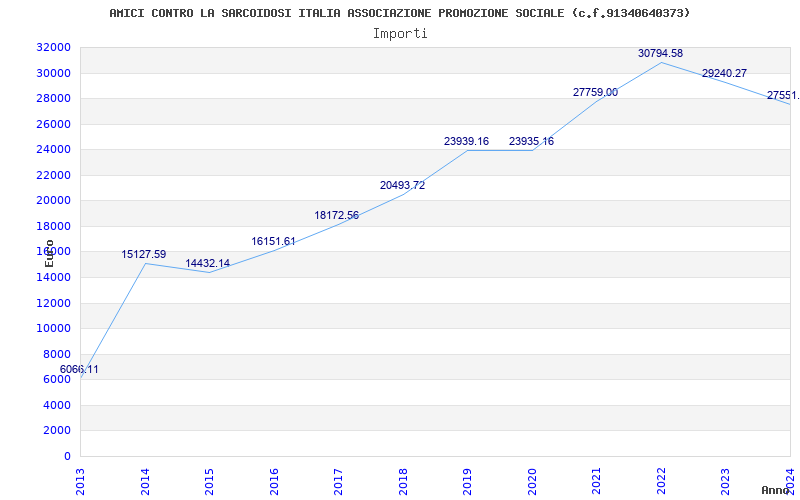Viewport: 800px width, 500px height.
Task: Click x-axis year 2013
Action: point(80,482)
